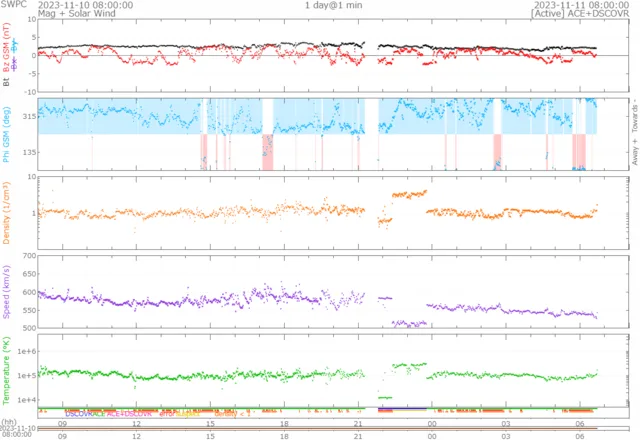
Task: Click the 'Away - Towards' label on right
Action: pyautogui.click(x=632, y=132)
